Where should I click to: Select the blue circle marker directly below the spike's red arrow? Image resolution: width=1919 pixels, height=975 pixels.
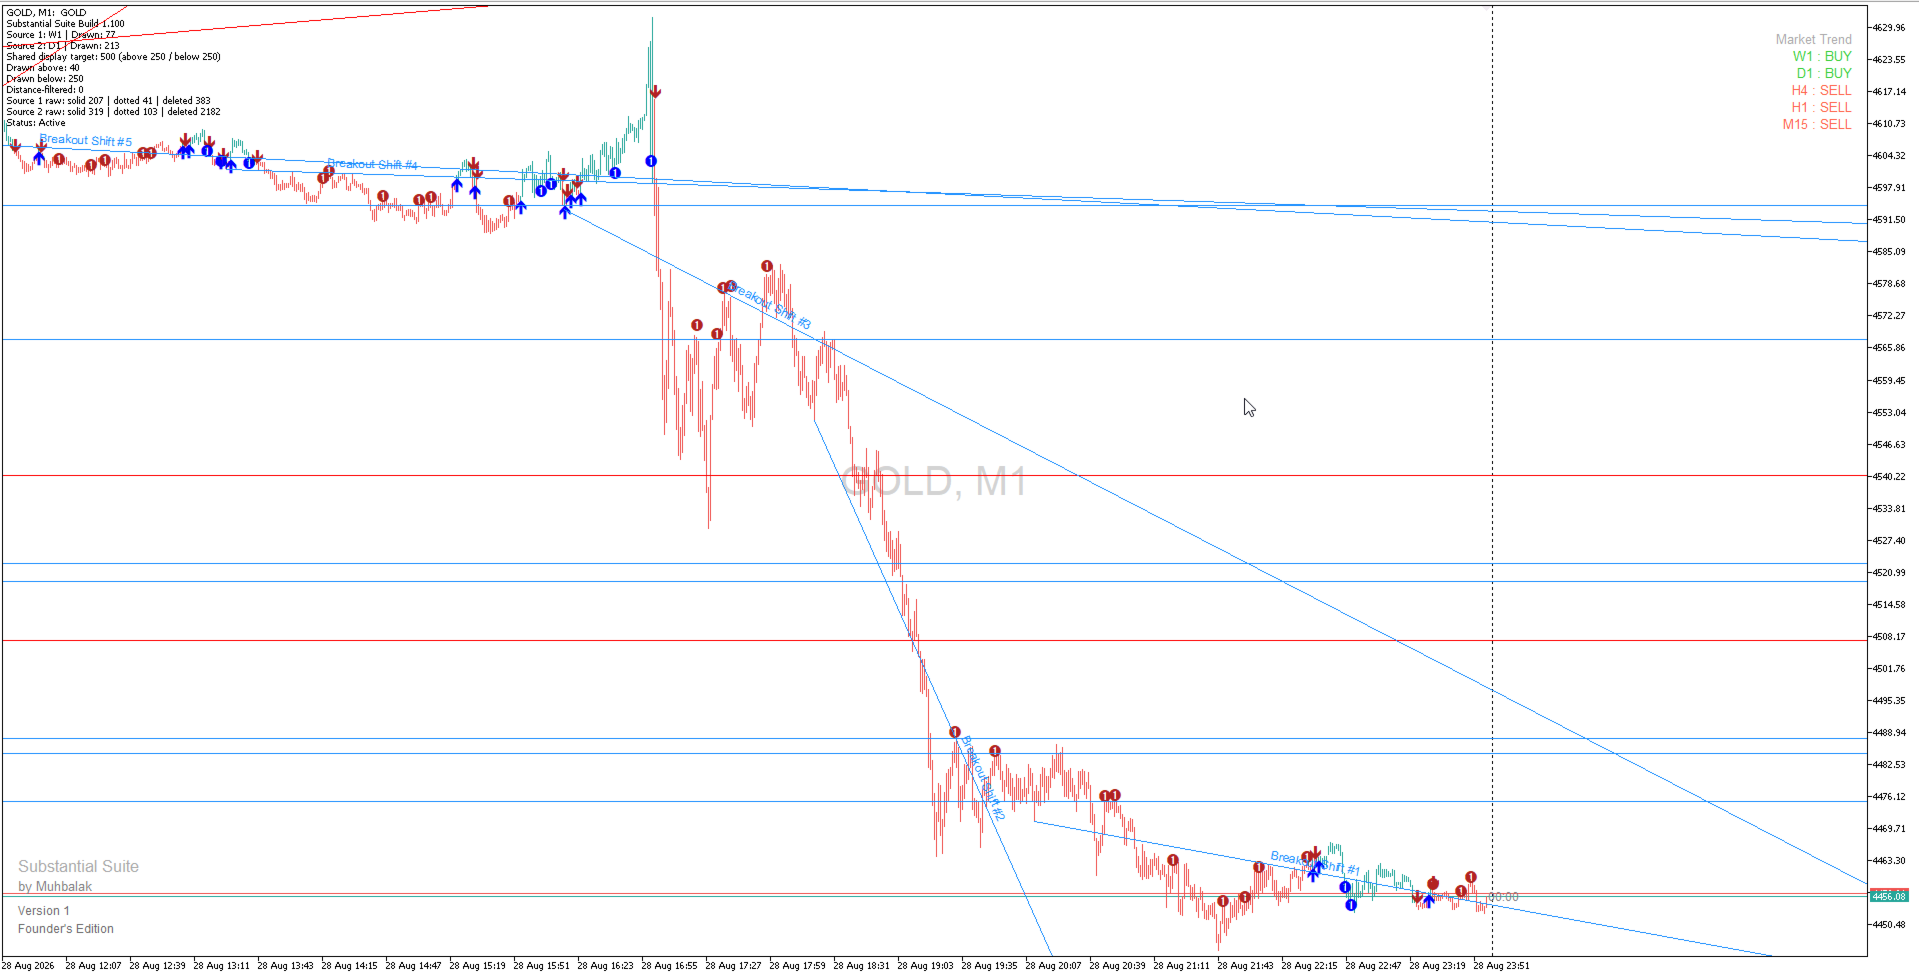tap(651, 161)
